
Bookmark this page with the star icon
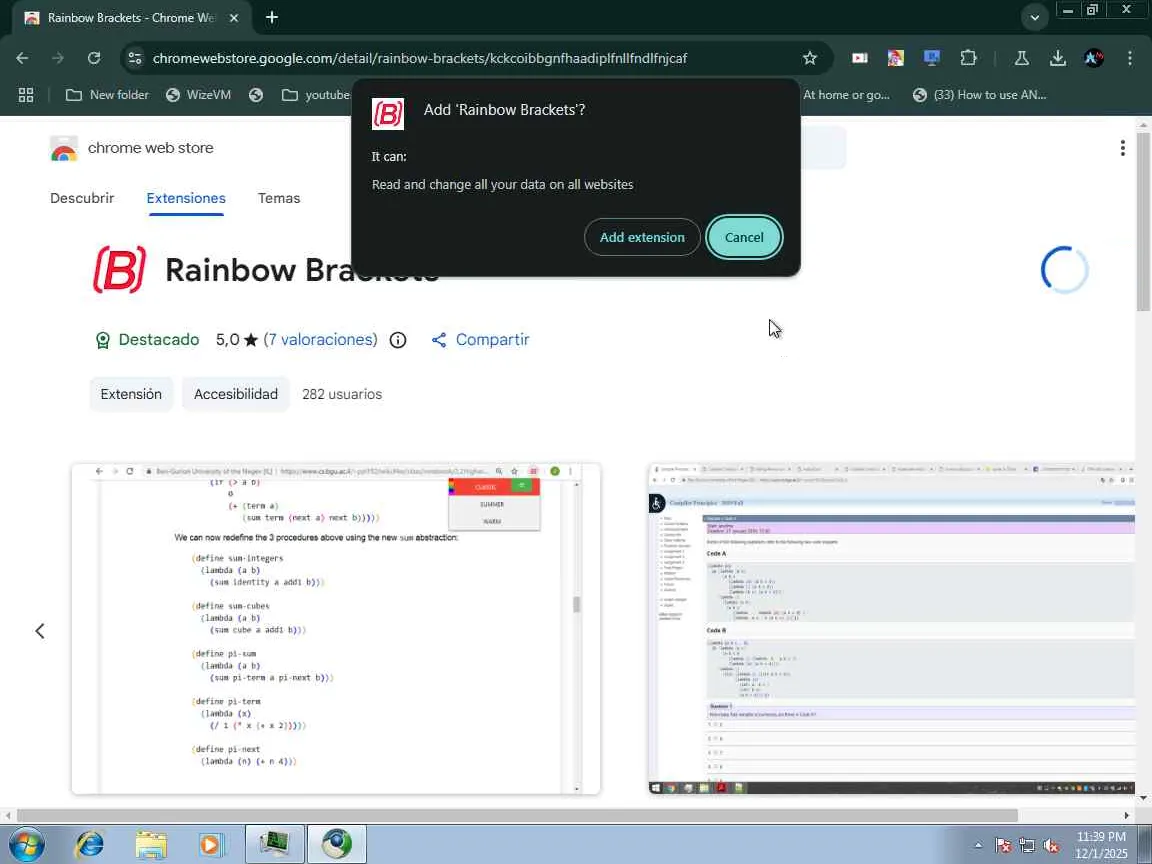tap(810, 58)
